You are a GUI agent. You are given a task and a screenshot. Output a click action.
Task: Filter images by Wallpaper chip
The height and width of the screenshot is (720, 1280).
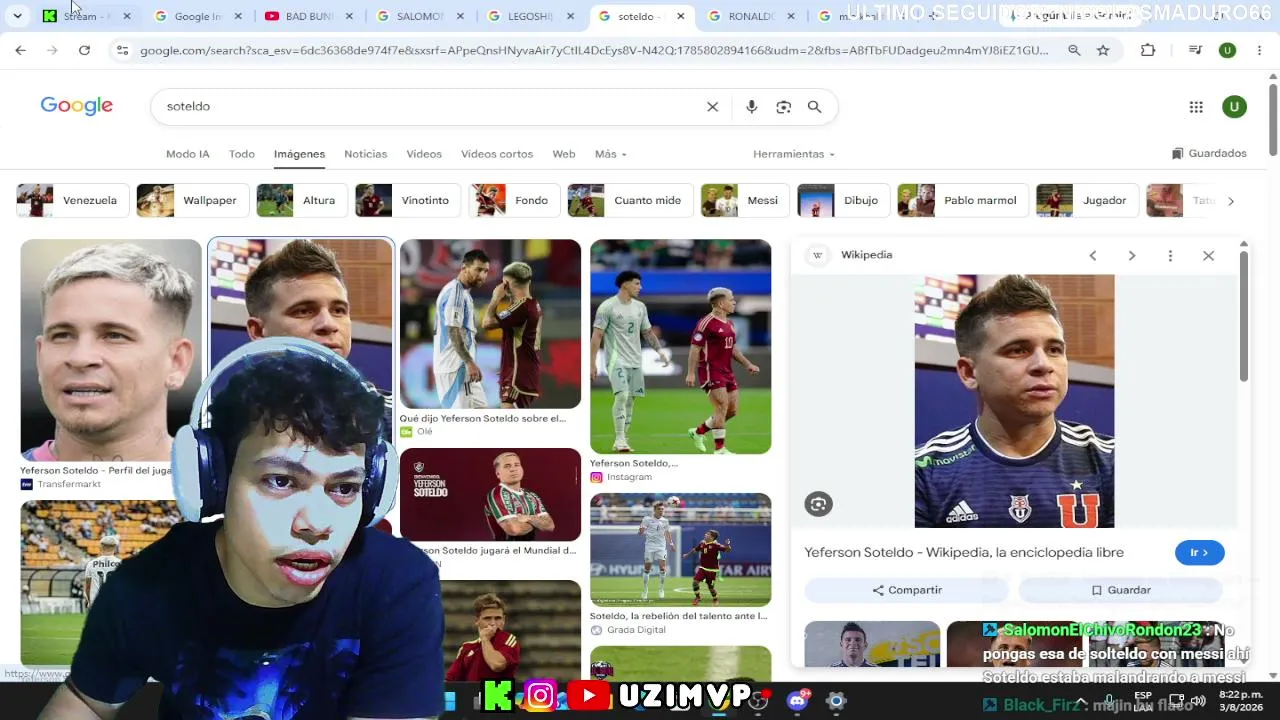tap(193, 200)
